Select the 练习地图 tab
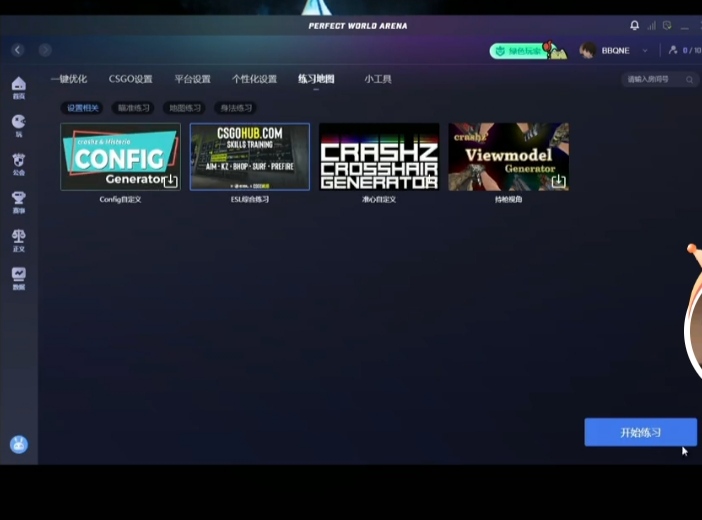This screenshot has width=702, height=520. pos(316,79)
